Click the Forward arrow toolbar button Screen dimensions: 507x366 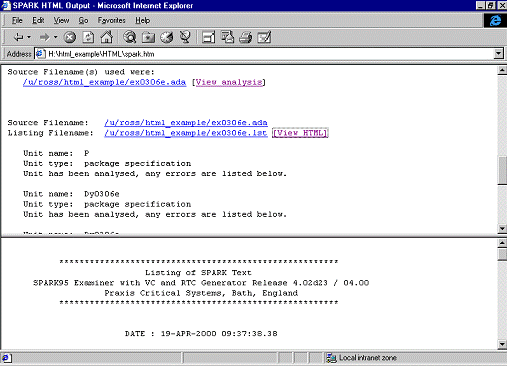pyautogui.click(x=44, y=37)
